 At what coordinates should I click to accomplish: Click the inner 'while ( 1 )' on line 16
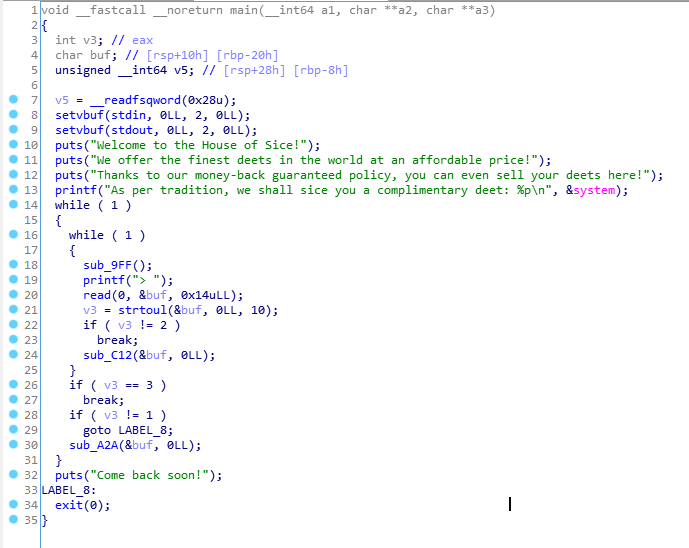pos(107,235)
